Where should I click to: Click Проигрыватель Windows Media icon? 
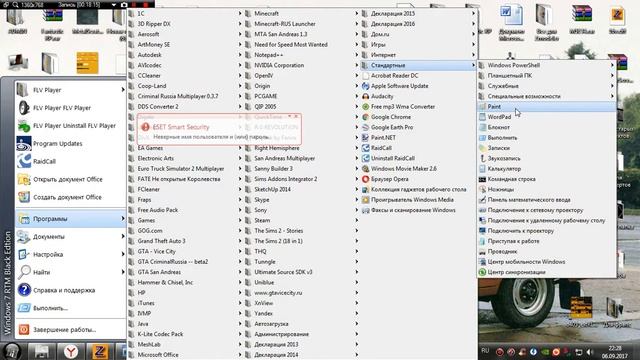tap(366, 200)
